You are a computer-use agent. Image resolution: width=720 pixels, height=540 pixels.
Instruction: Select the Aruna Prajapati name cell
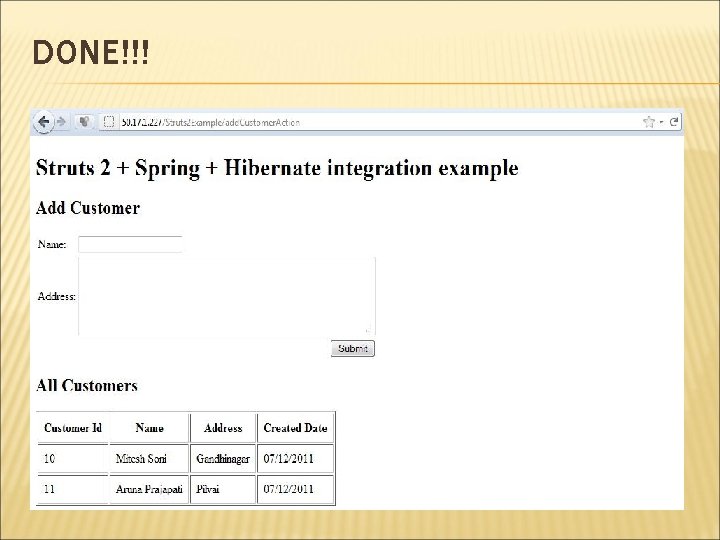tap(149, 489)
